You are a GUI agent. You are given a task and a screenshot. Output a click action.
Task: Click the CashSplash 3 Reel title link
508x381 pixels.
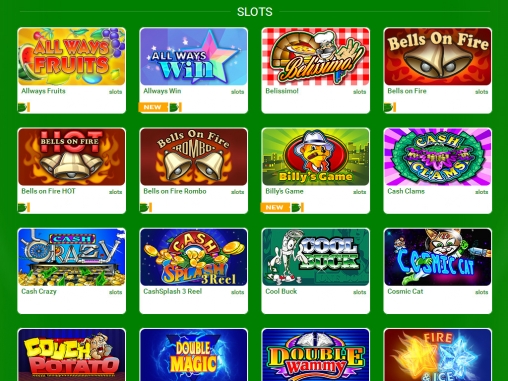pyautogui.click(x=173, y=291)
